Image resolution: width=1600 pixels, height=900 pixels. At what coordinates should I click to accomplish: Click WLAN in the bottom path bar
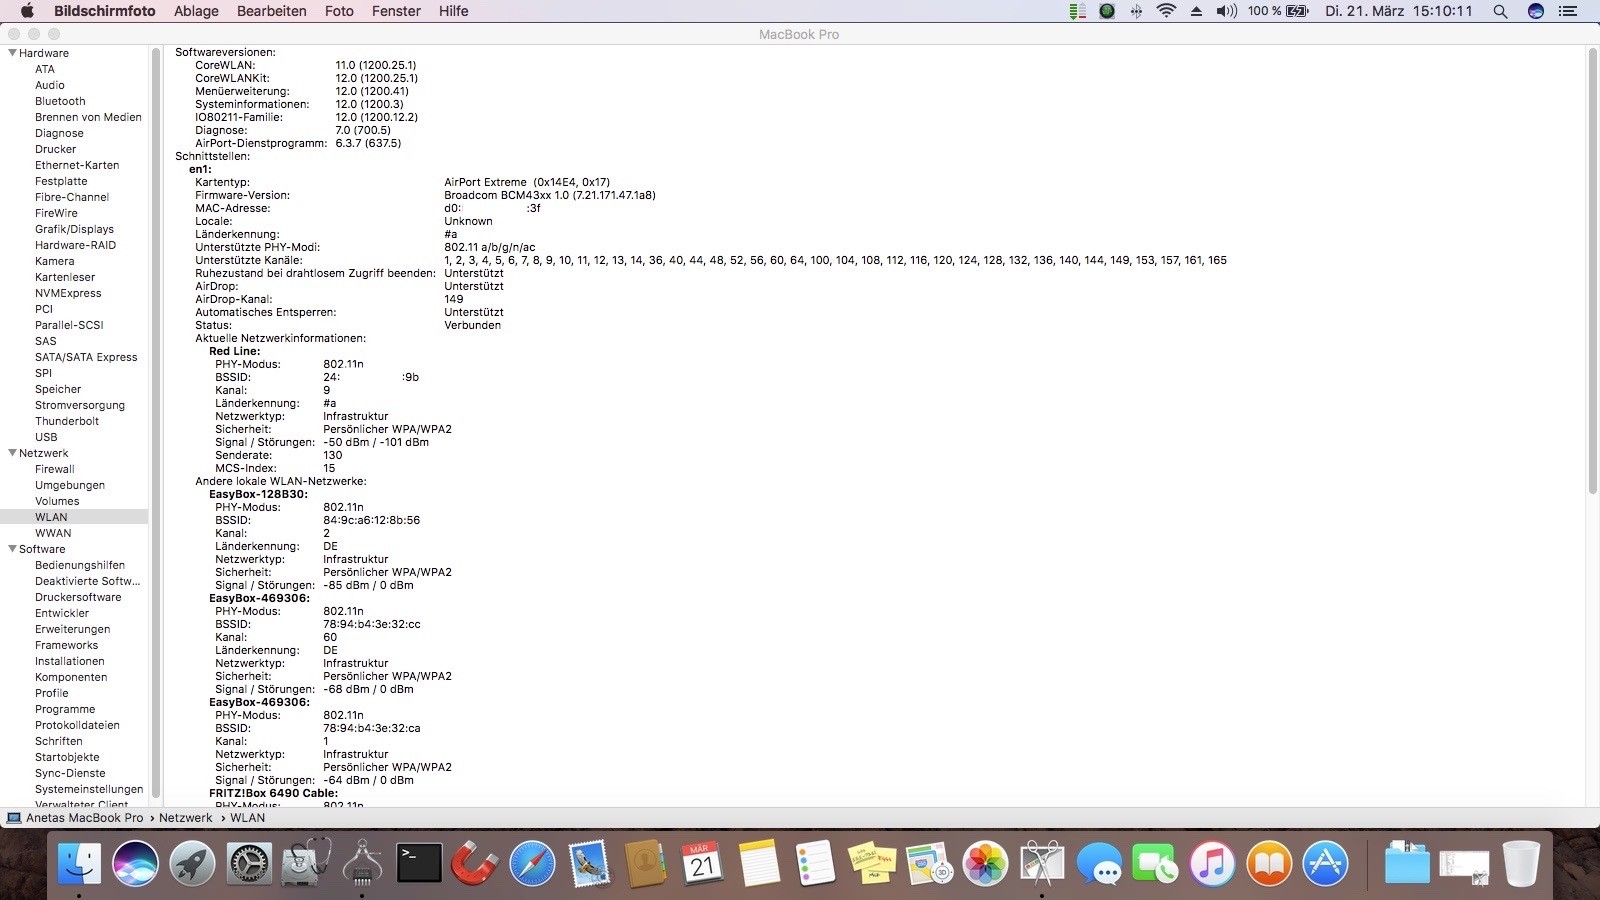[248, 818]
